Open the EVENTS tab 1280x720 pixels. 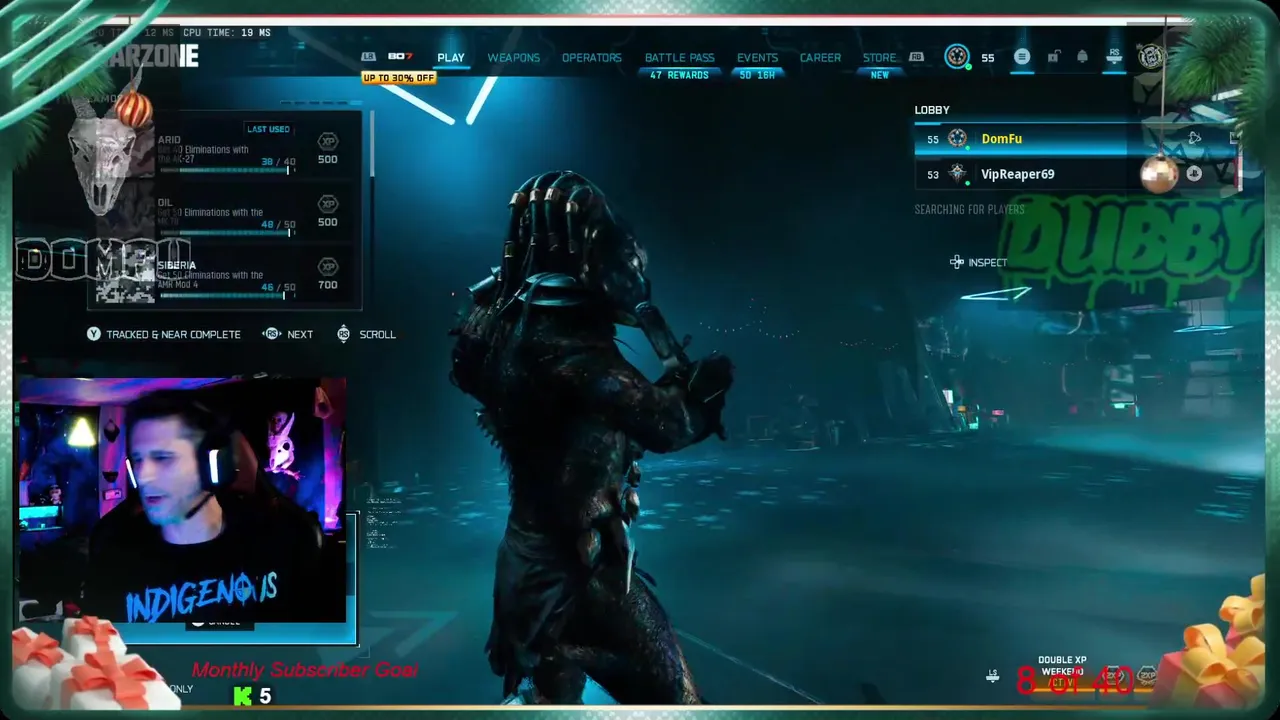pyautogui.click(x=757, y=58)
